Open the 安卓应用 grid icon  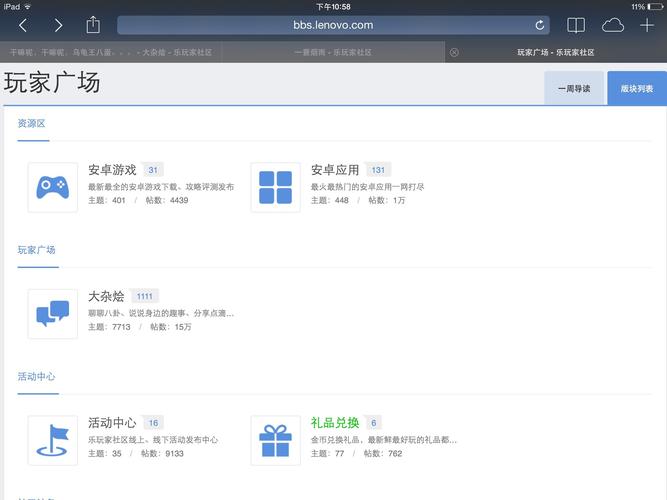(x=275, y=187)
